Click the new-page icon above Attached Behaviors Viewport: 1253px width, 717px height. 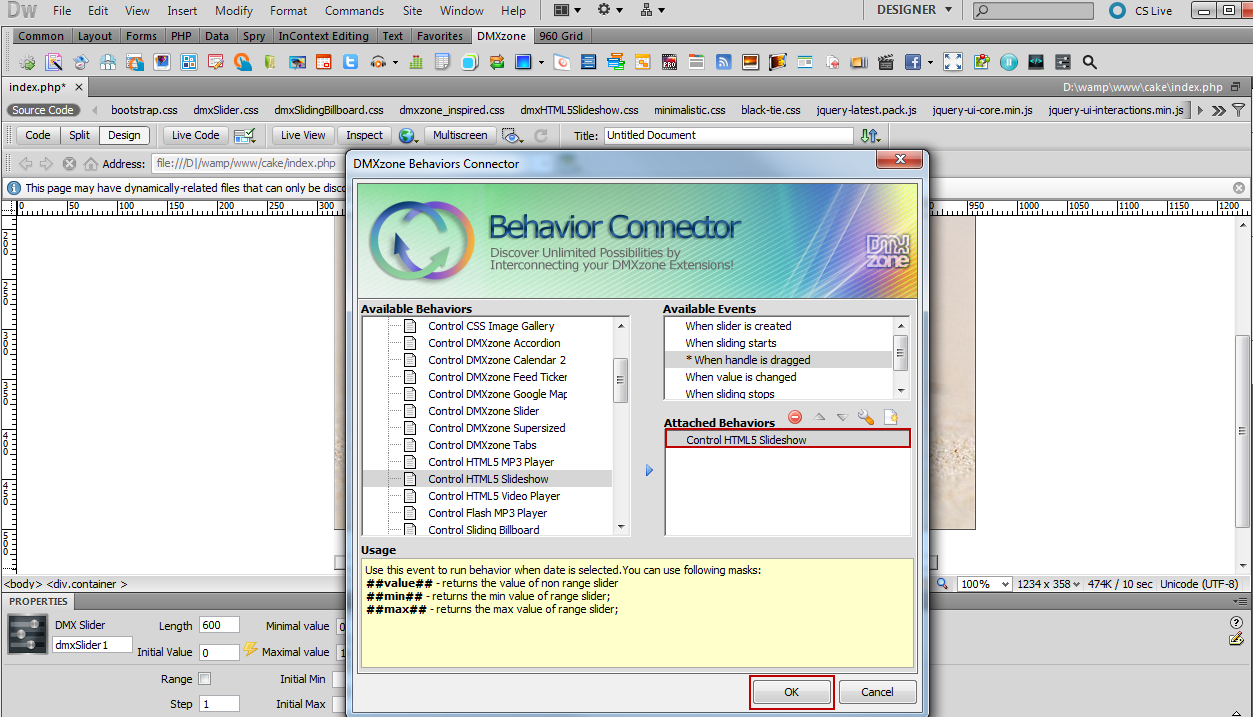click(x=891, y=417)
